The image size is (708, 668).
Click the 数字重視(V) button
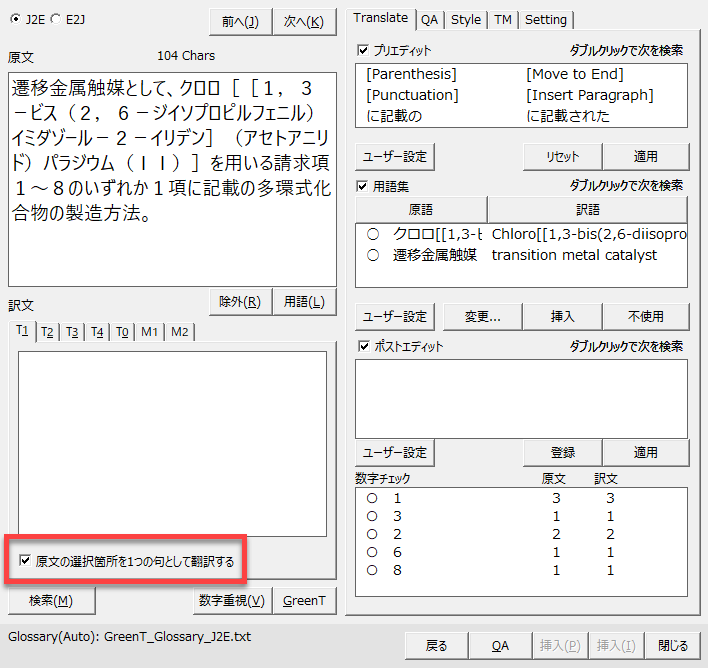click(231, 600)
